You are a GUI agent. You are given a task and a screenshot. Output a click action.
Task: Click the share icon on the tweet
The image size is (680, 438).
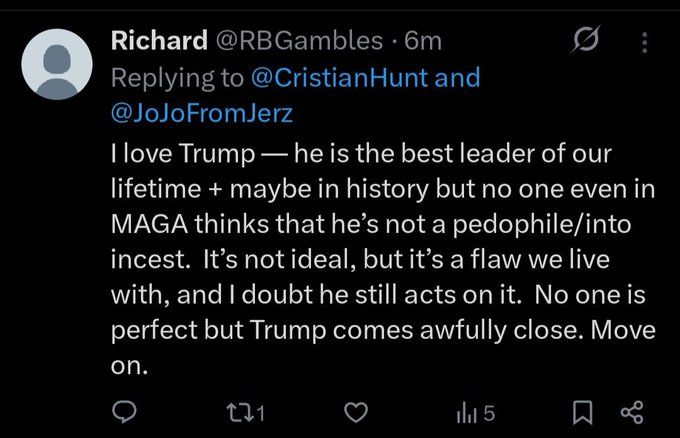(x=632, y=412)
